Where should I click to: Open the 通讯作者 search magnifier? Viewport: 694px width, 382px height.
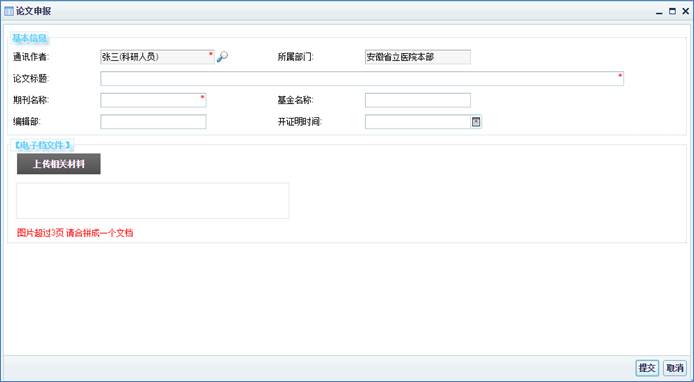pyautogui.click(x=222, y=56)
